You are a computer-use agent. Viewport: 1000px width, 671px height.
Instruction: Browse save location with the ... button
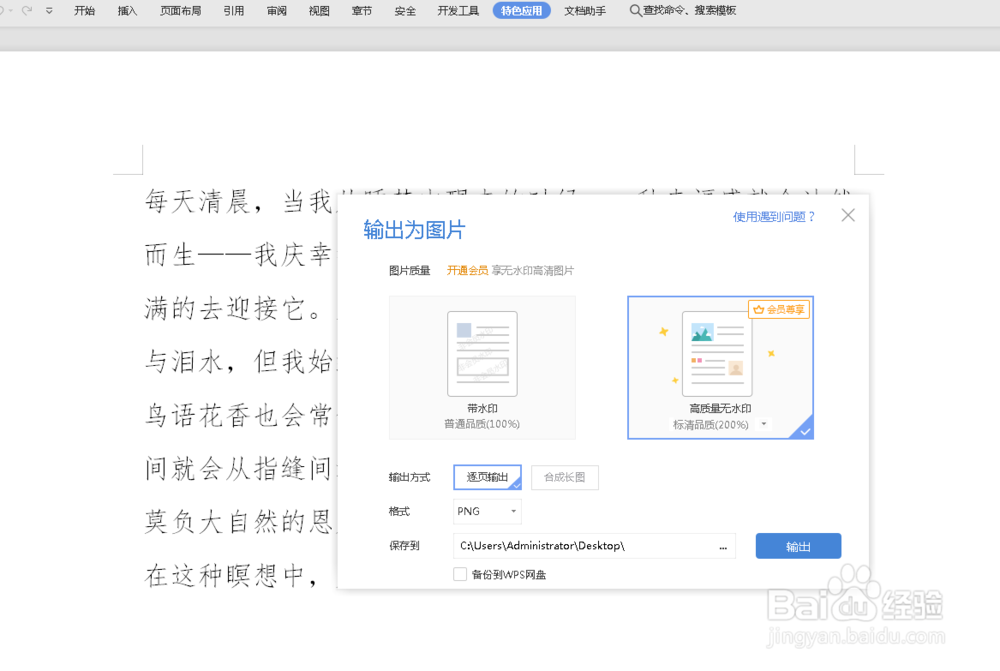[725, 545]
